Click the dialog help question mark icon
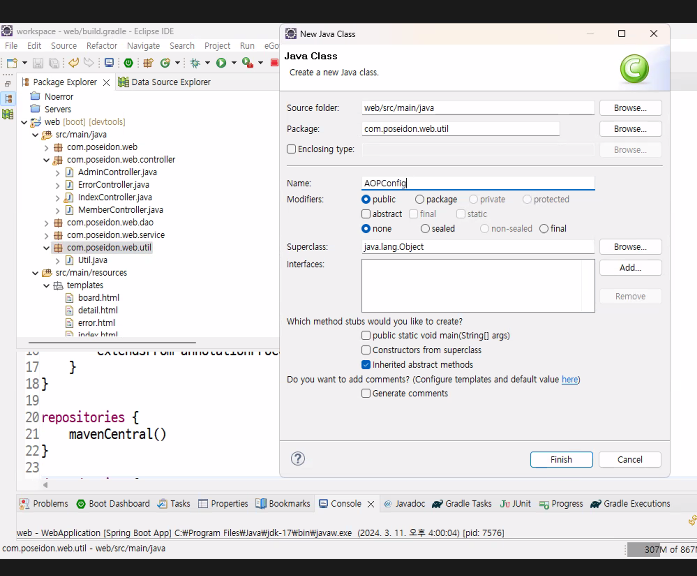The height and width of the screenshot is (576, 697). 298,458
